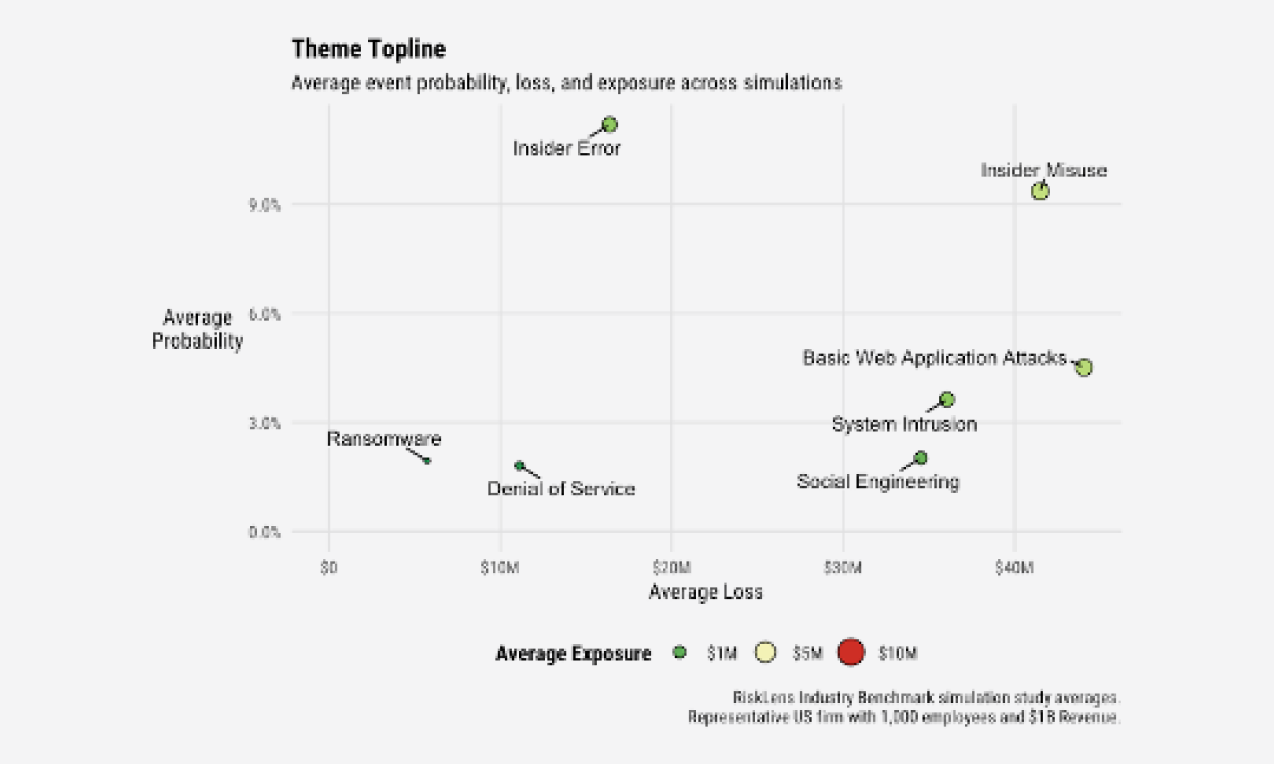
Task: Click the $40M x-axis tick label
Action: coord(1015,568)
